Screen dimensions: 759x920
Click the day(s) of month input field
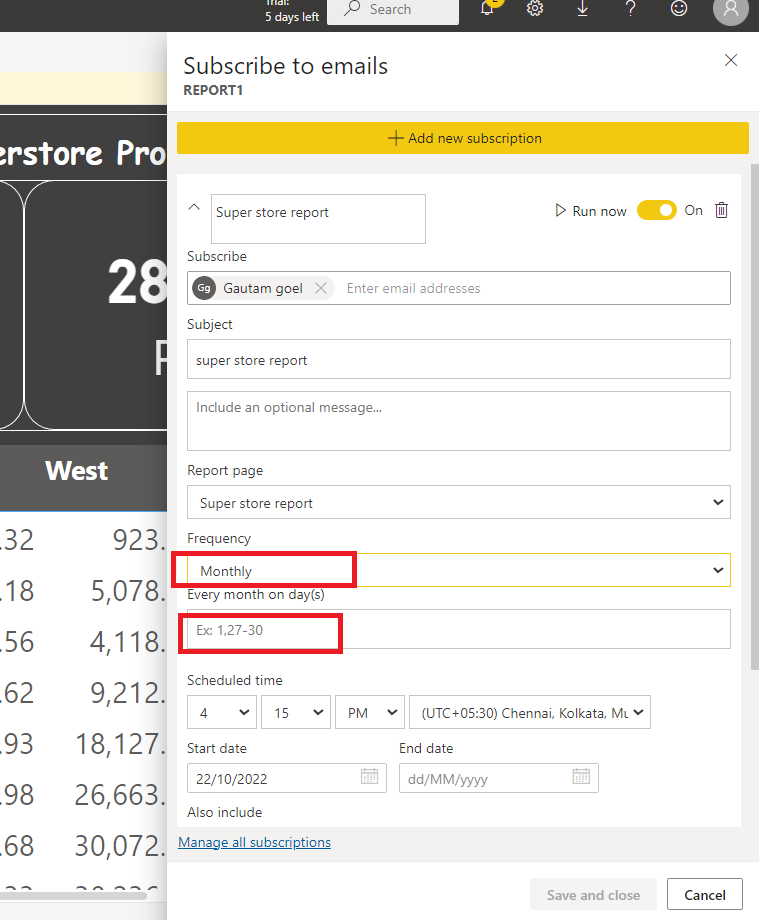[459, 629]
